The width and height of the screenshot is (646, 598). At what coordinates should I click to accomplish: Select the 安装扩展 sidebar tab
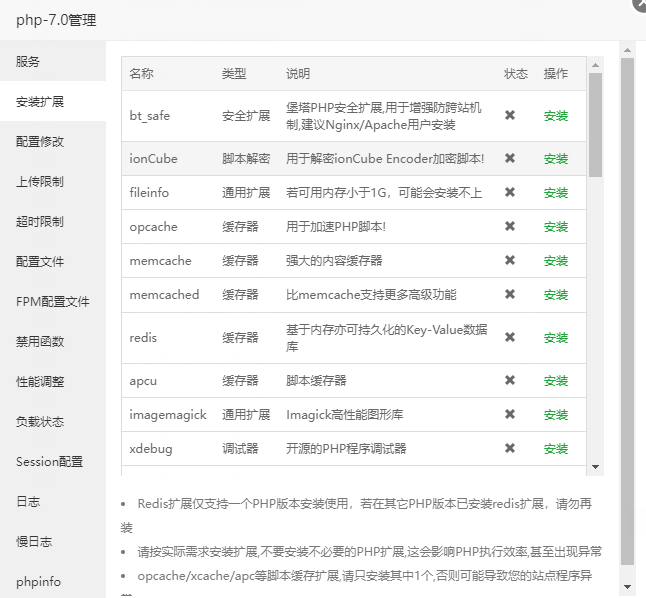click(53, 101)
